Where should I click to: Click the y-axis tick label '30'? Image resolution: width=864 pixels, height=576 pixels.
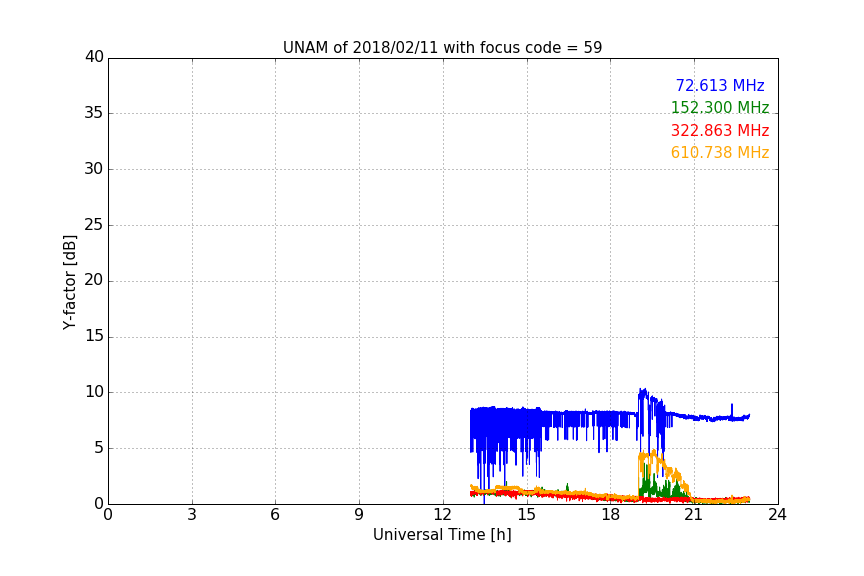(94, 169)
